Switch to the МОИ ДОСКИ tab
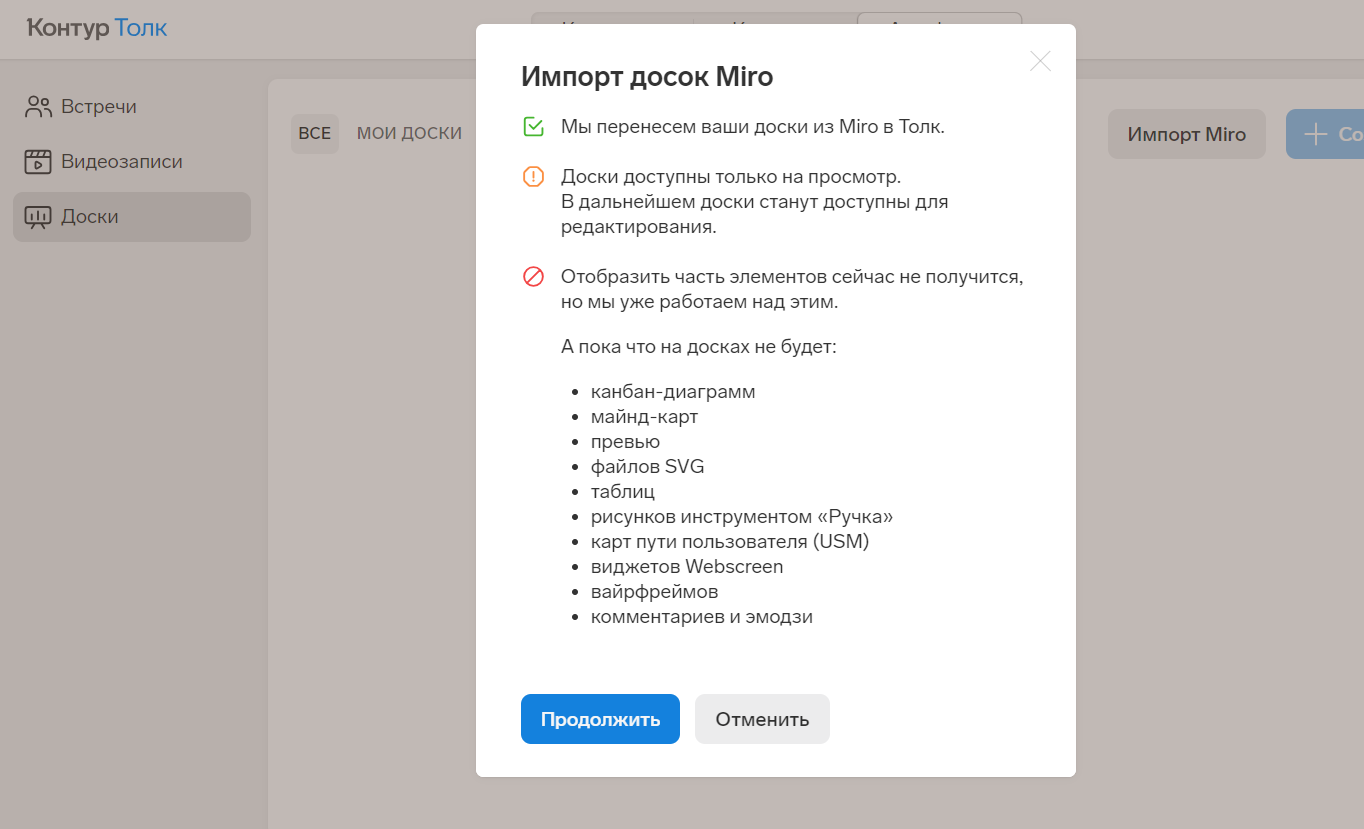The width and height of the screenshot is (1364, 829). 409,134
